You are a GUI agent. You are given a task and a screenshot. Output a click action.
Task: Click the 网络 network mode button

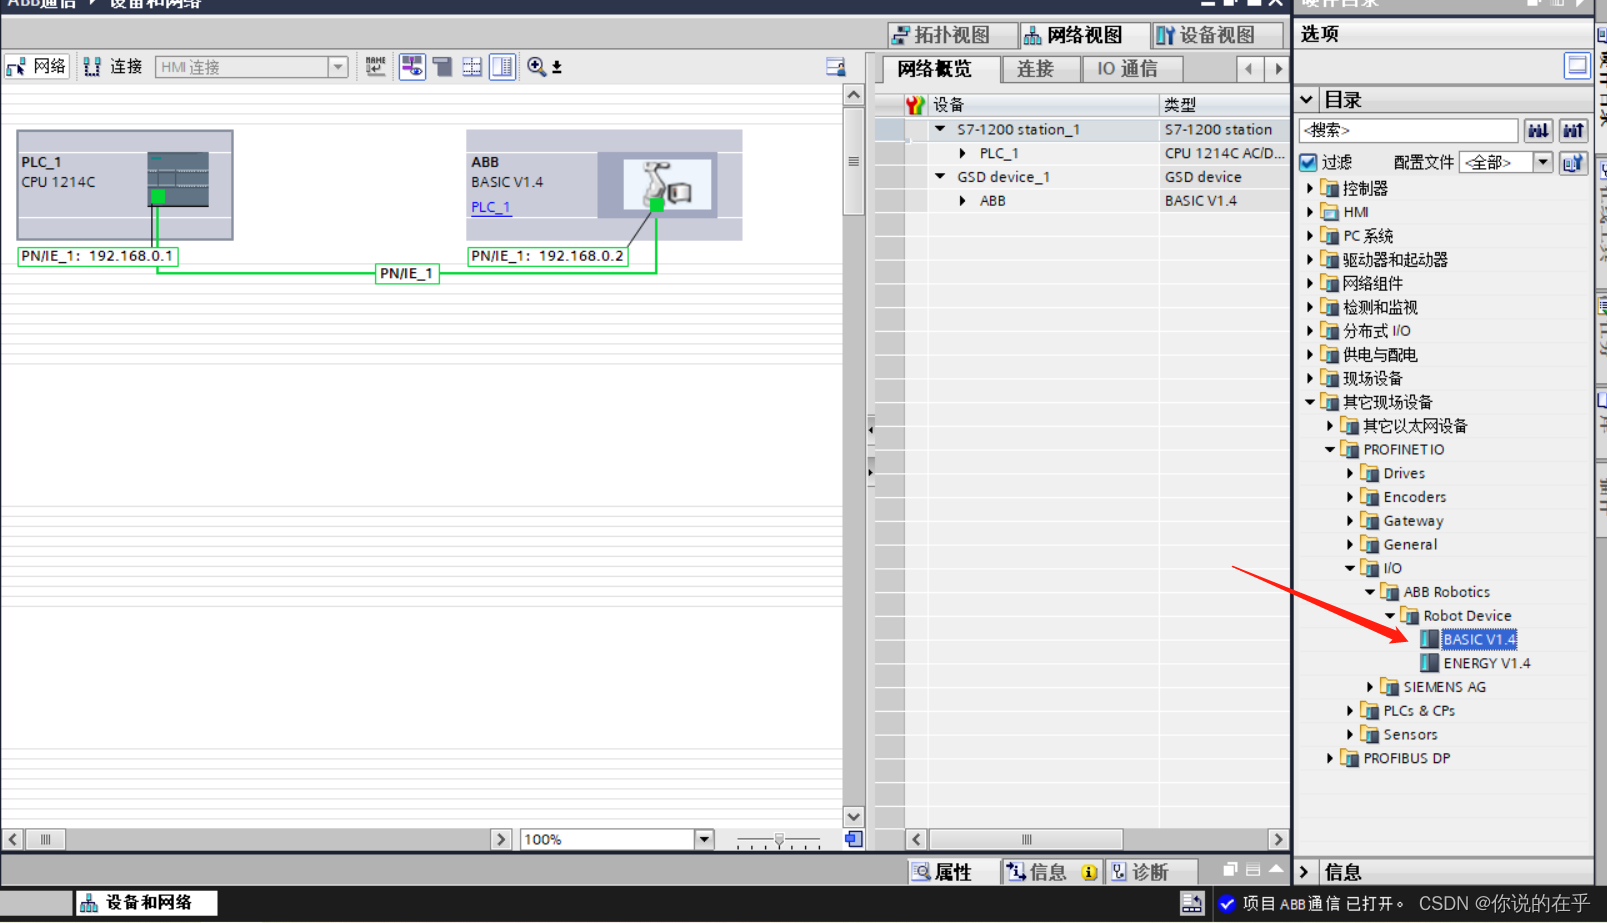(x=37, y=67)
